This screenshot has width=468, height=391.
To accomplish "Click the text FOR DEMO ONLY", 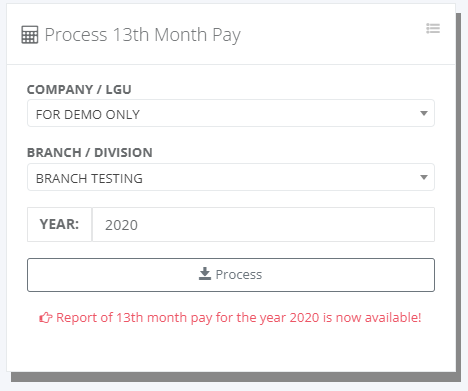I will click(x=88, y=115).
